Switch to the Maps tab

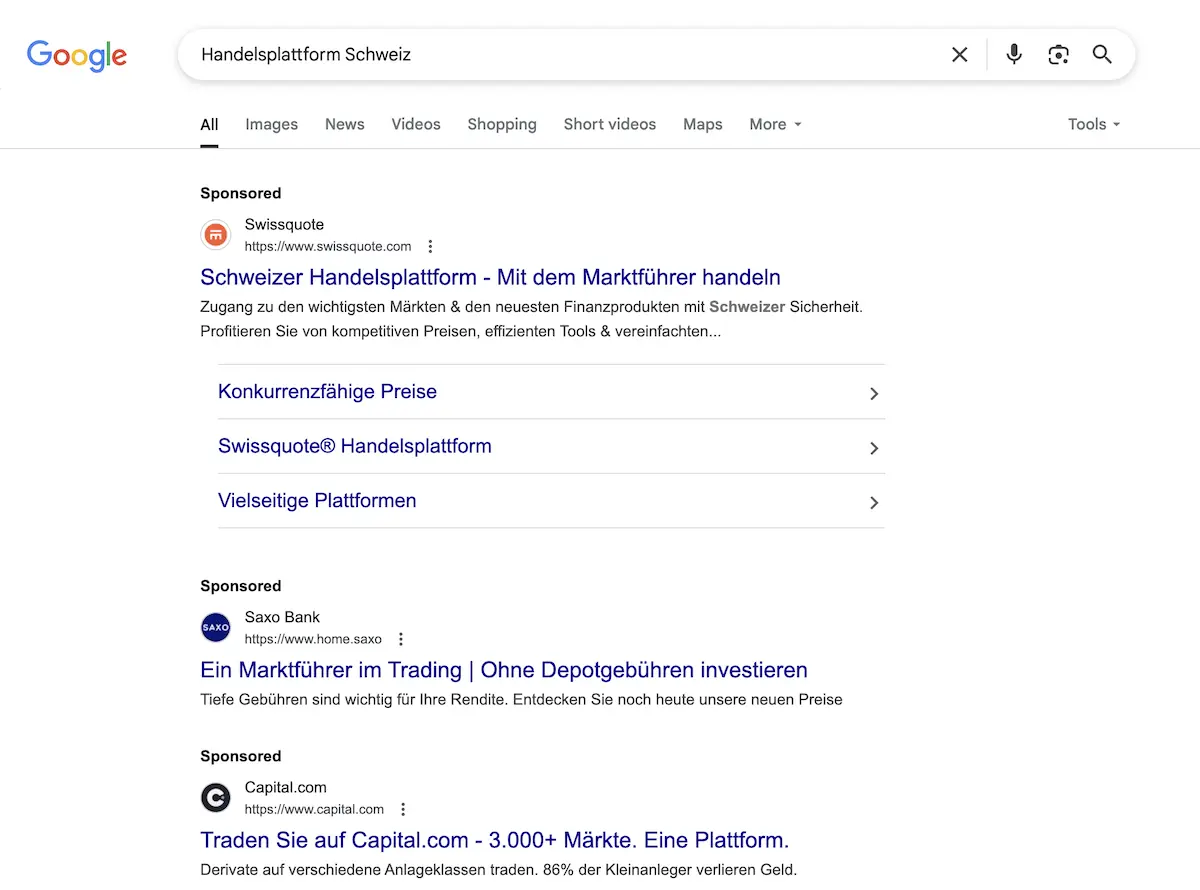(x=703, y=124)
